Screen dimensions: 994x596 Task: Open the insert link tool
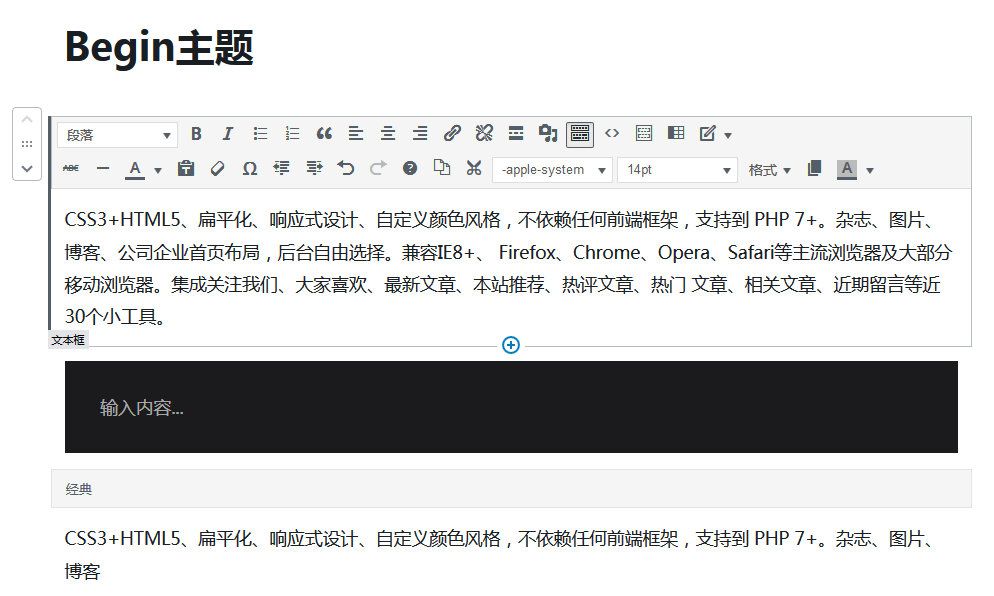point(452,133)
